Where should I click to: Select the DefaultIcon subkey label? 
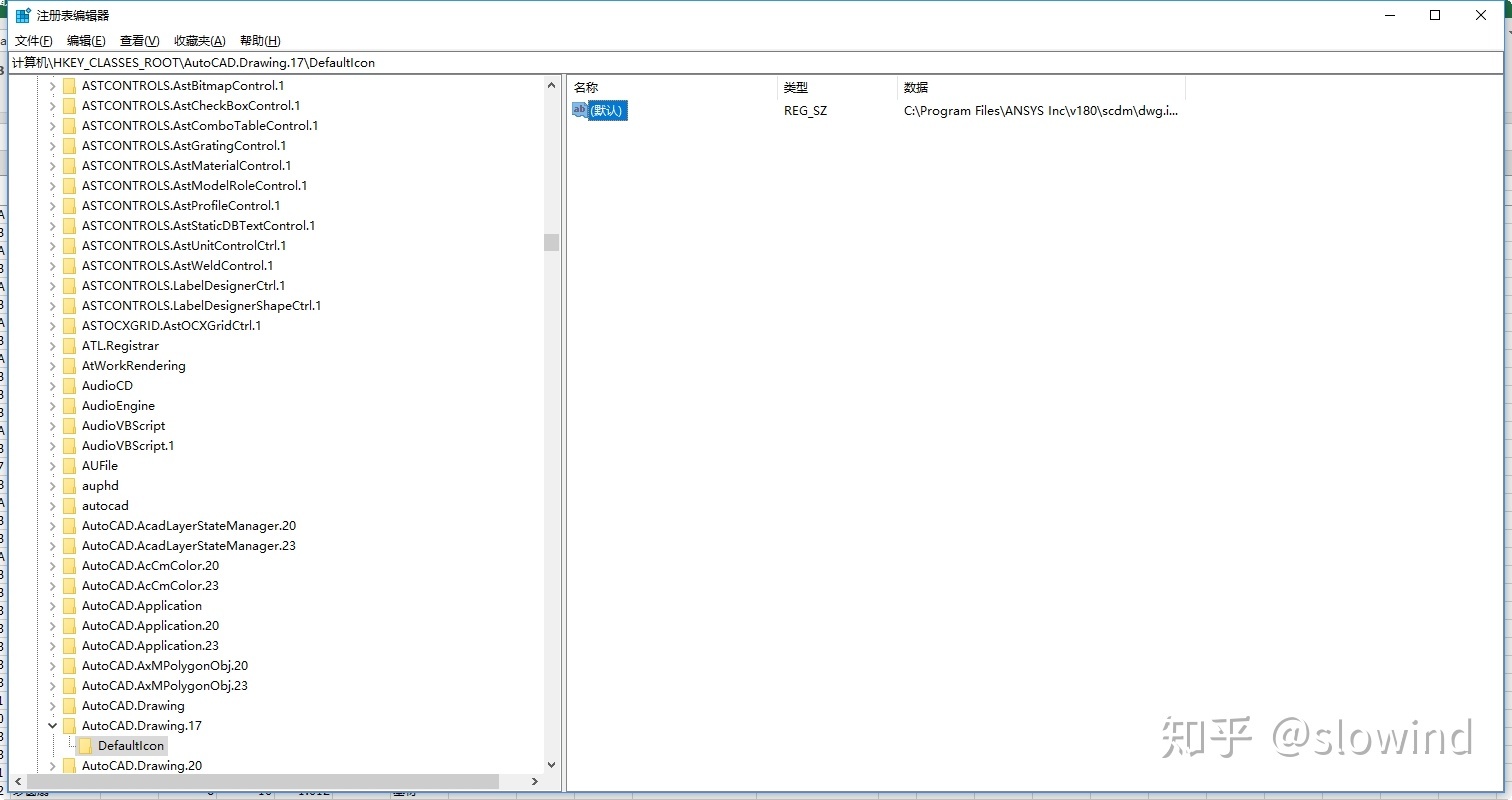[x=131, y=746]
